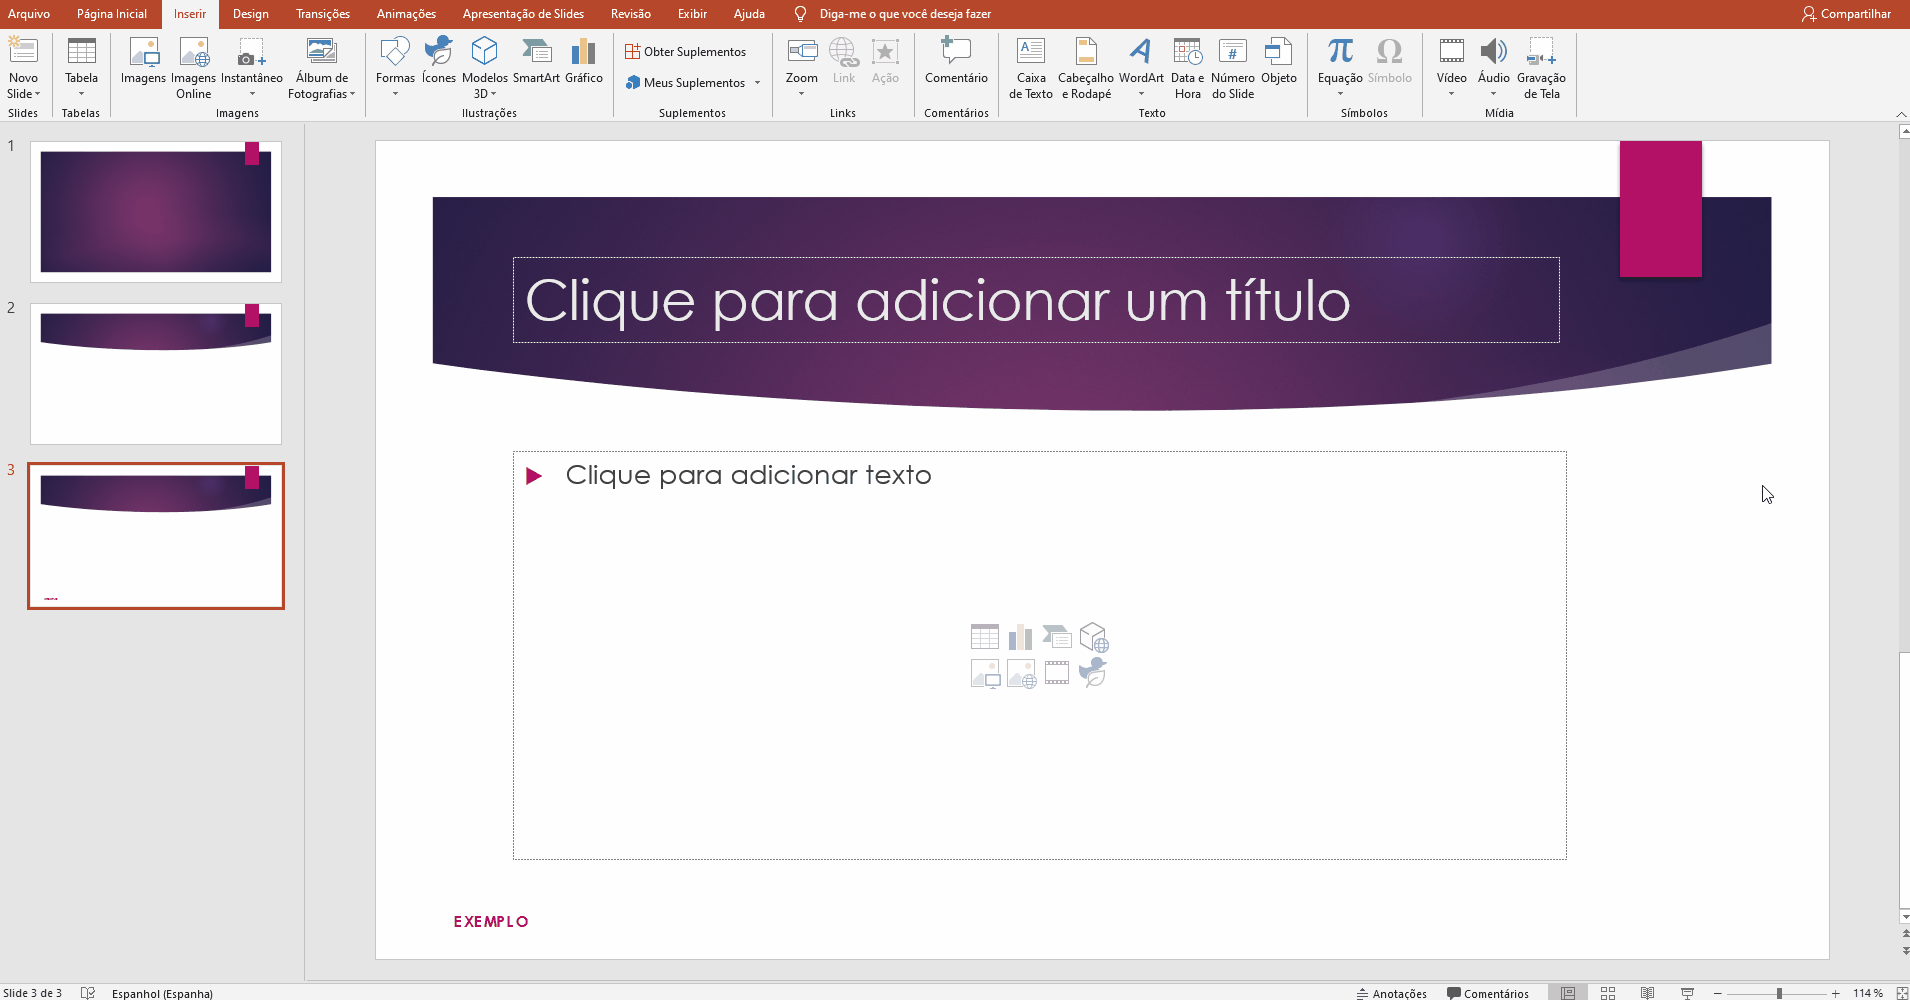Click the Símbolo omega icon
The height and width of the screenshot is (1000, 1910).
pyautogui.click(x=1389, y=51)
